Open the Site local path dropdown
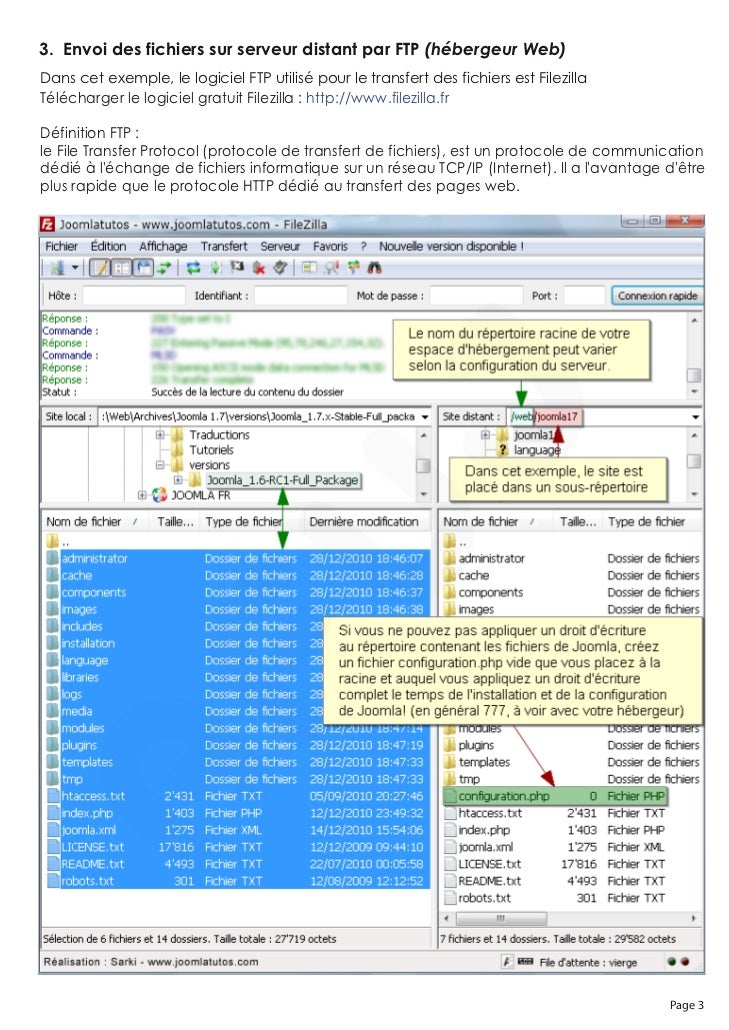The width and height of the screenshot is (729, 1030). click(425, 416)
